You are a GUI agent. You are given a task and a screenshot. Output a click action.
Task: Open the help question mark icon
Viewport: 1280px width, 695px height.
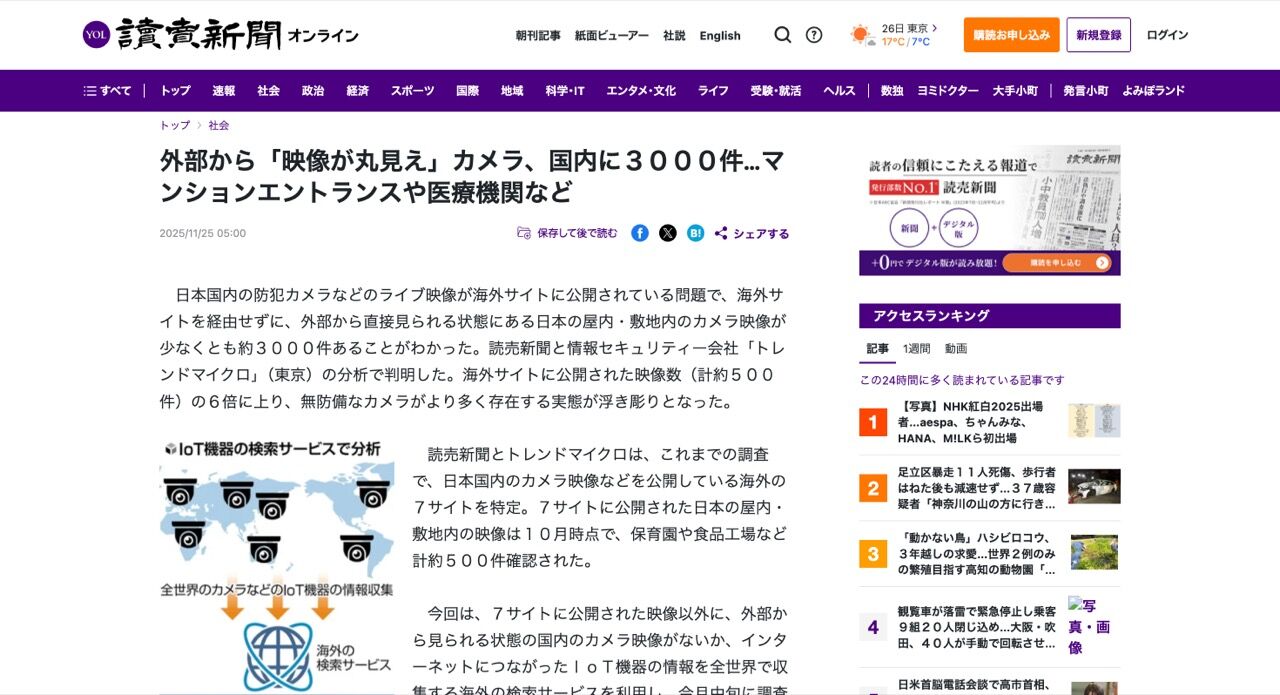[814, 35]
